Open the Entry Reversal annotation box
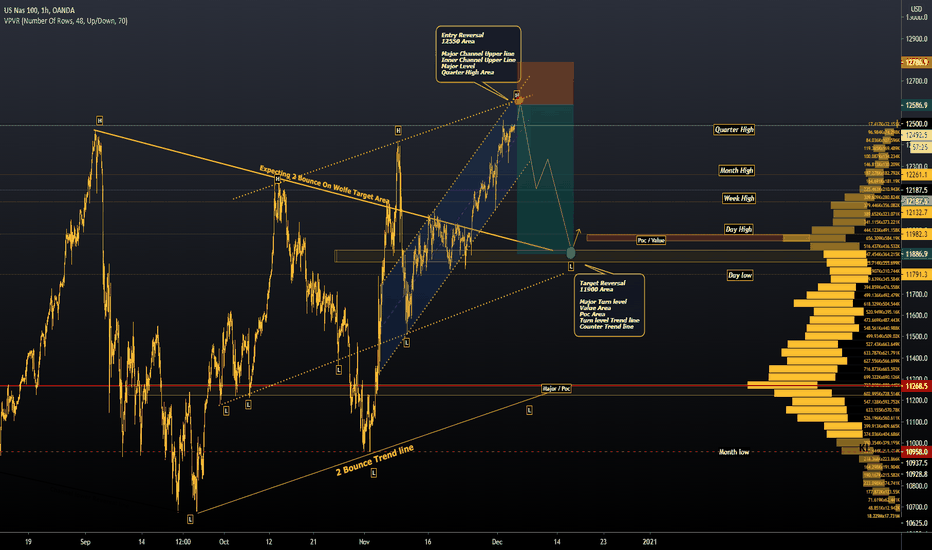Image resolution: width=932 pixels, height=550 pixels. (x=478, y=54)
